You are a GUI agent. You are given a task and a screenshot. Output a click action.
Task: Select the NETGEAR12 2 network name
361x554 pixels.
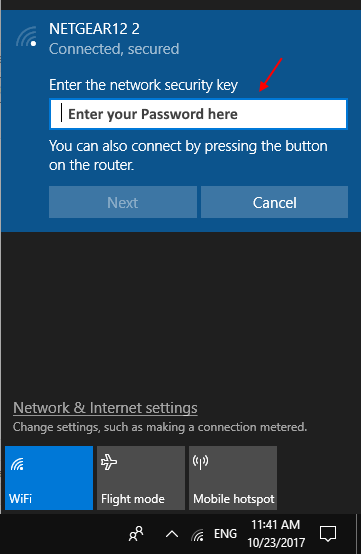pyautogui.click(x=94, y=29)
